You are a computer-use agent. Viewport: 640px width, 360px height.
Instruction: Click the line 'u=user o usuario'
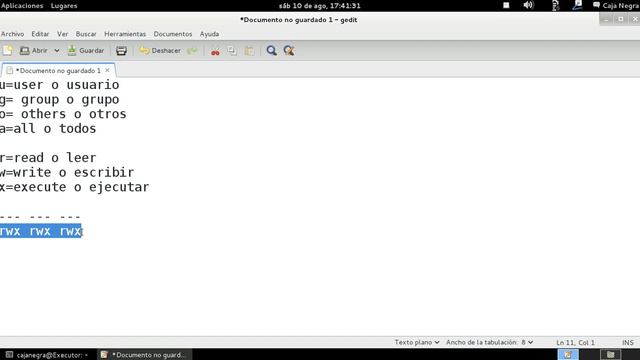click(60, 85)
